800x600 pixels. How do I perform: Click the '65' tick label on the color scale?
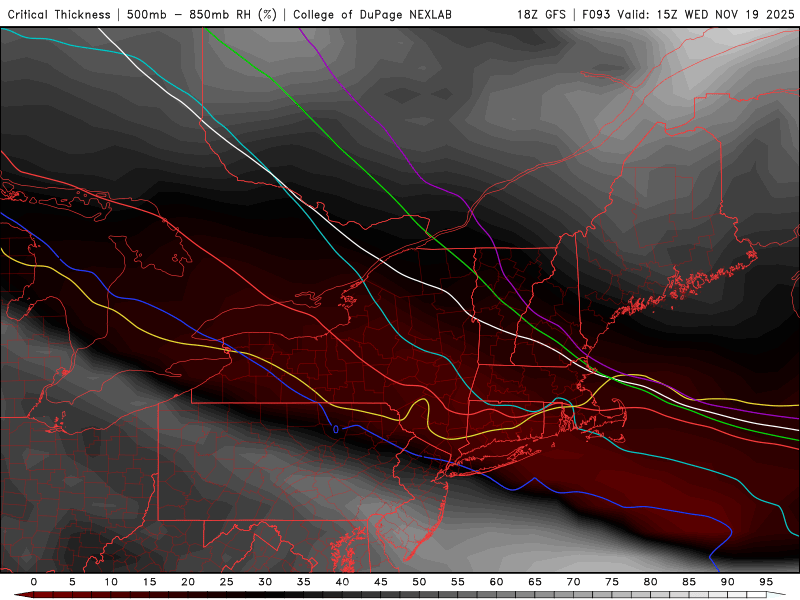click(535, 582)
